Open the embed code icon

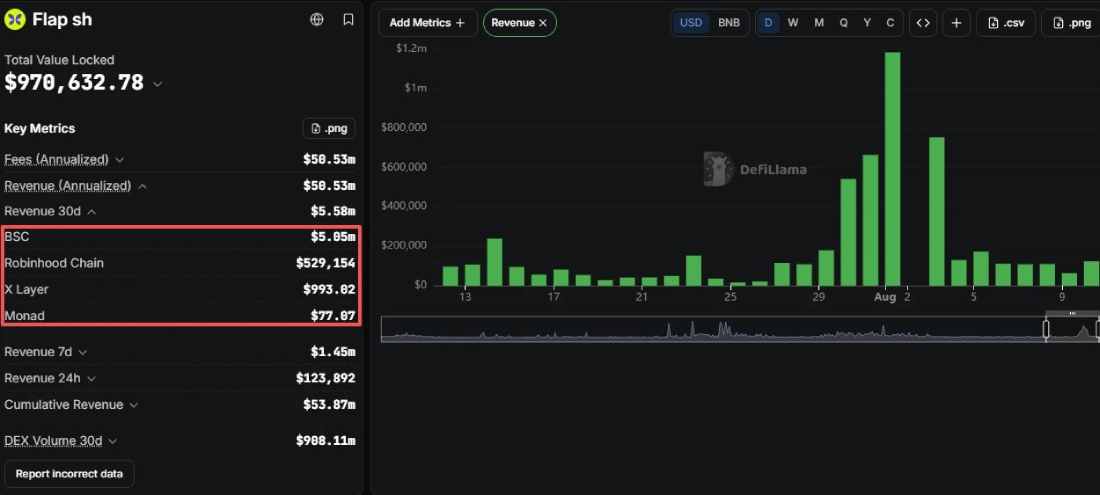(923, 22)
